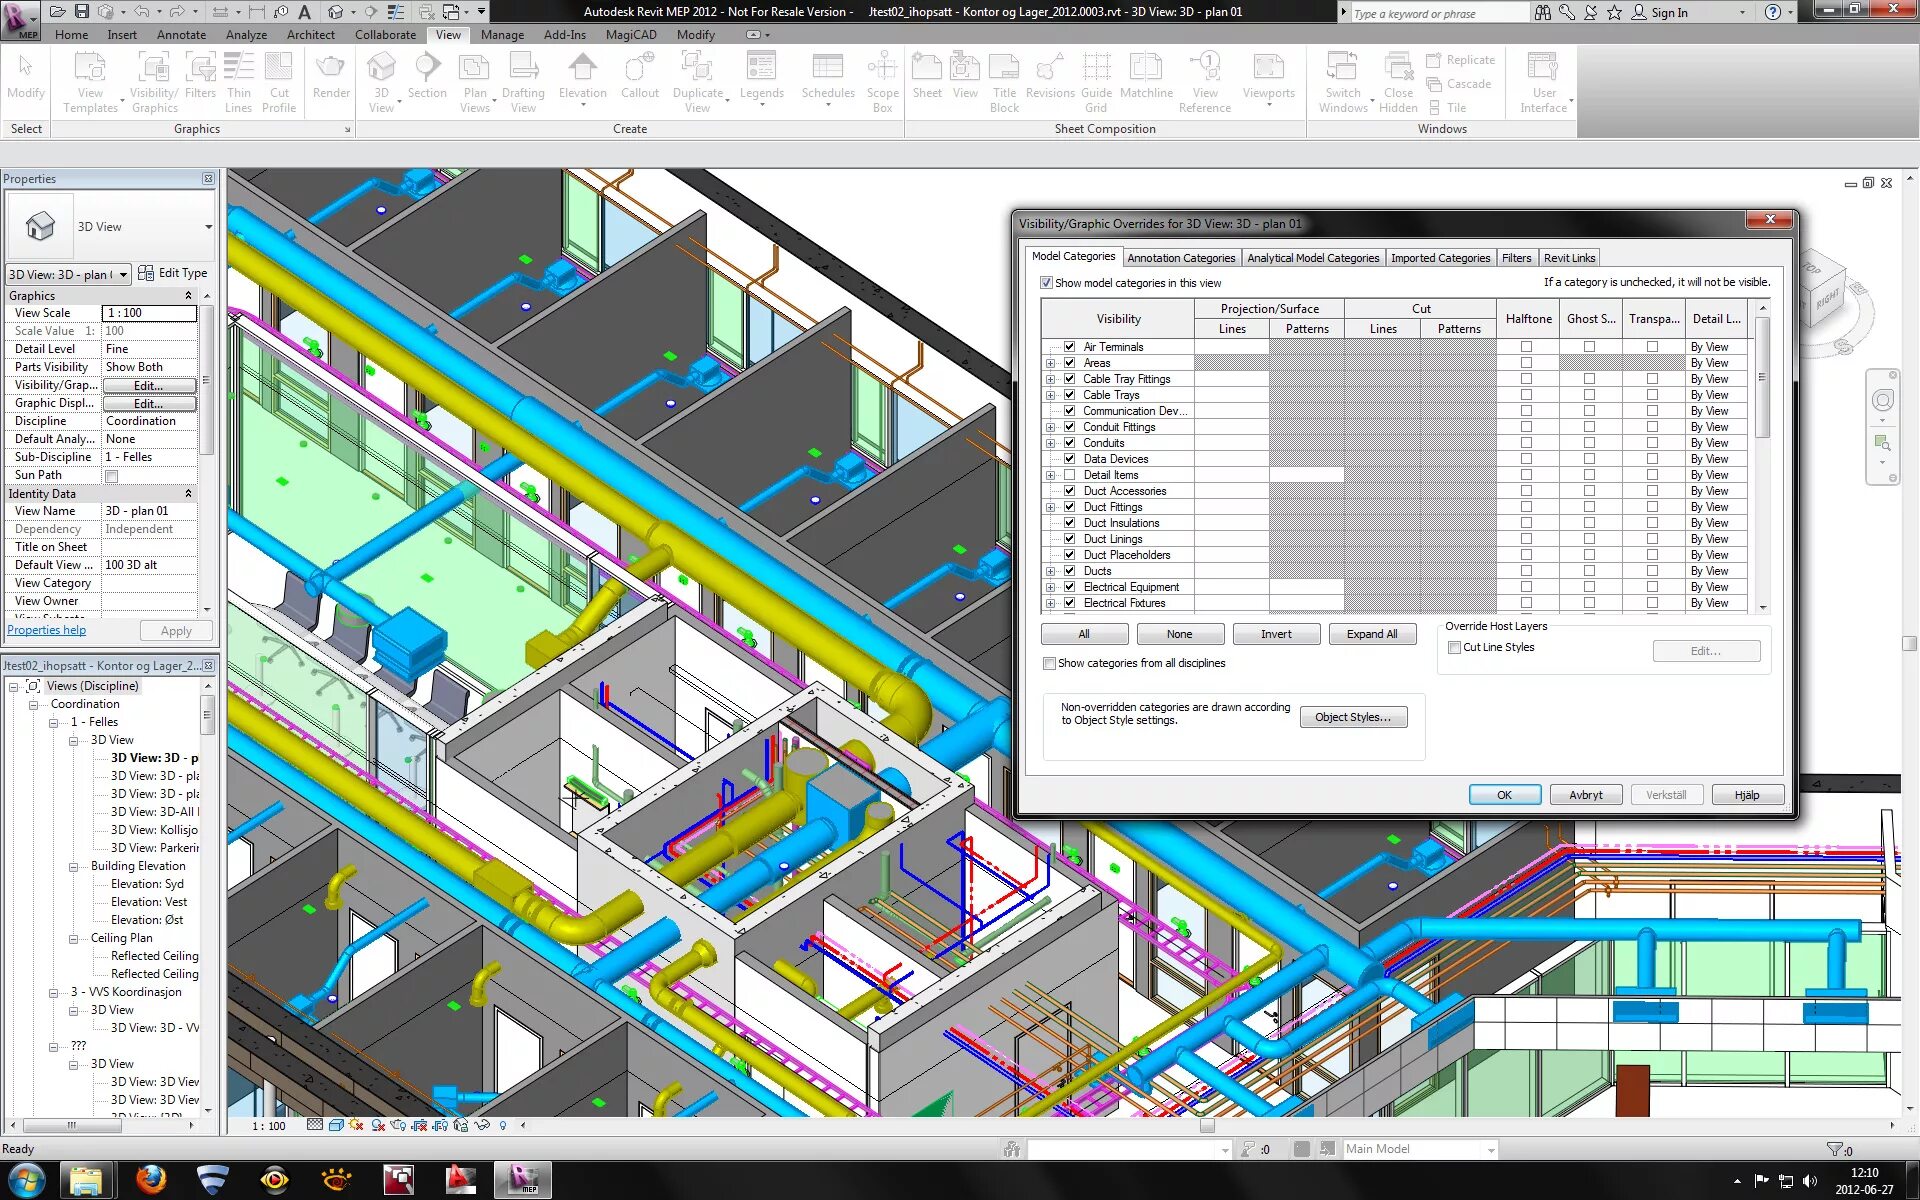Open the Properties help link
Viewport: 1920px width, 1200px height.
click(x=46, y=630)
